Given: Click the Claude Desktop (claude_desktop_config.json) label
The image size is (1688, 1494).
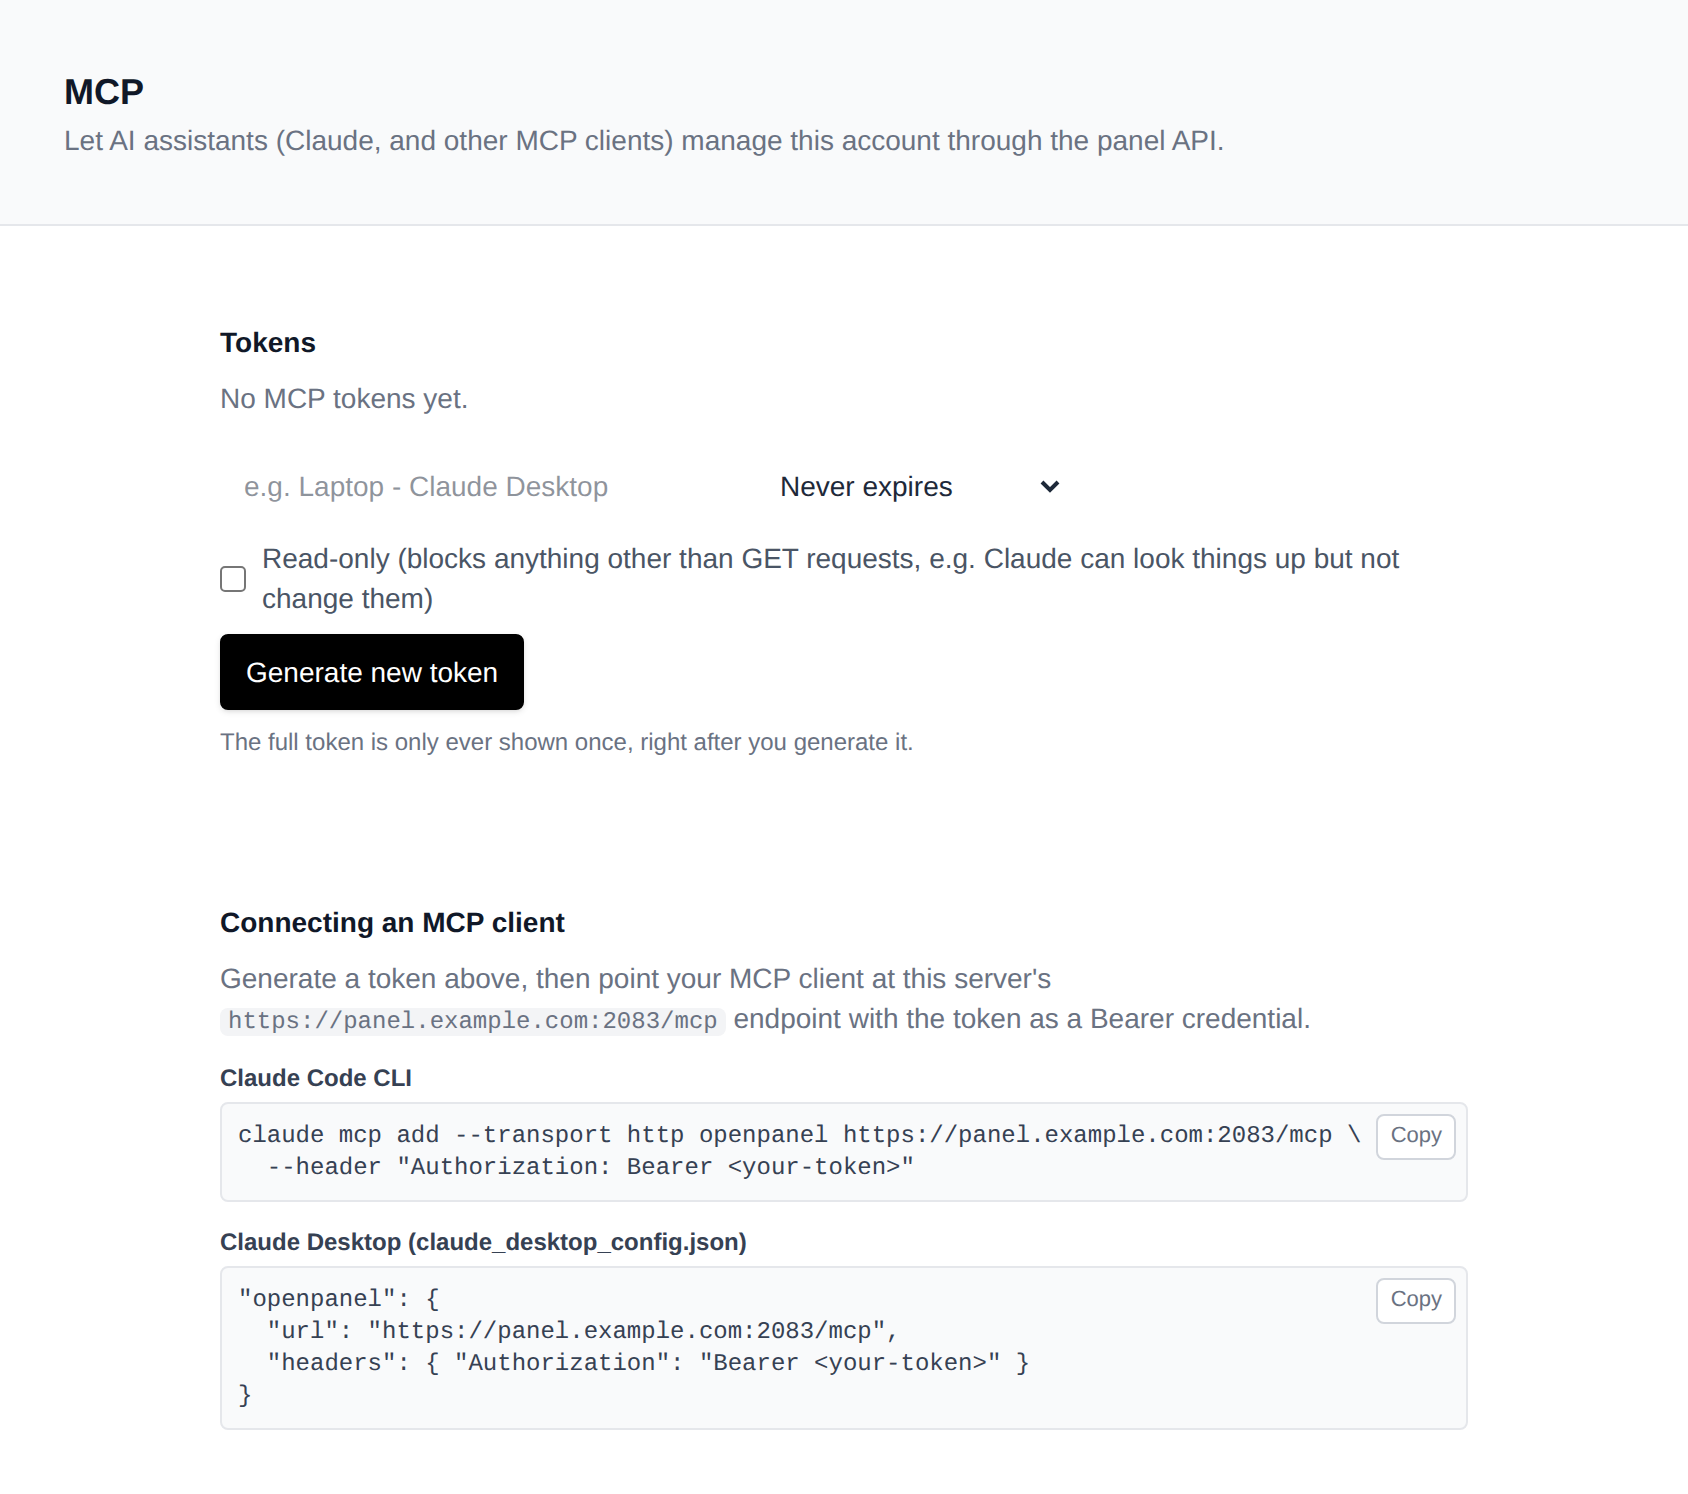Looking at the screenshot, I should tap(483, 1242).
